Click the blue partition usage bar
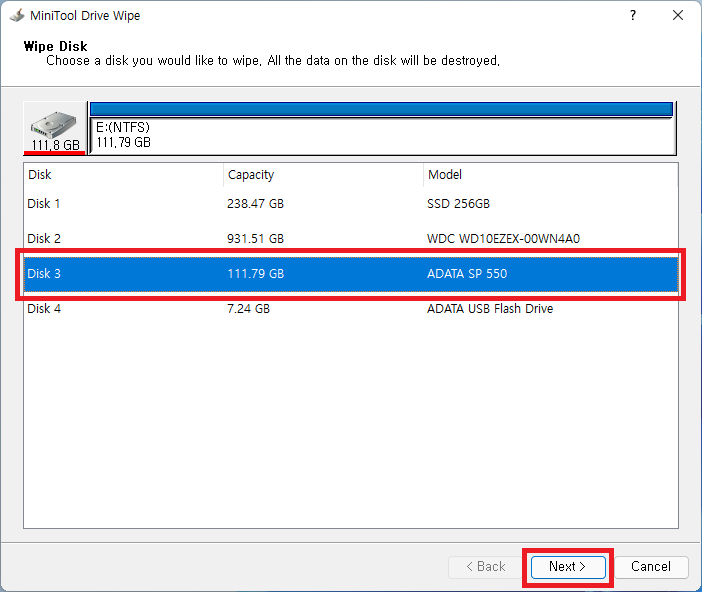The image size is (702, 592). click(381, 109)
